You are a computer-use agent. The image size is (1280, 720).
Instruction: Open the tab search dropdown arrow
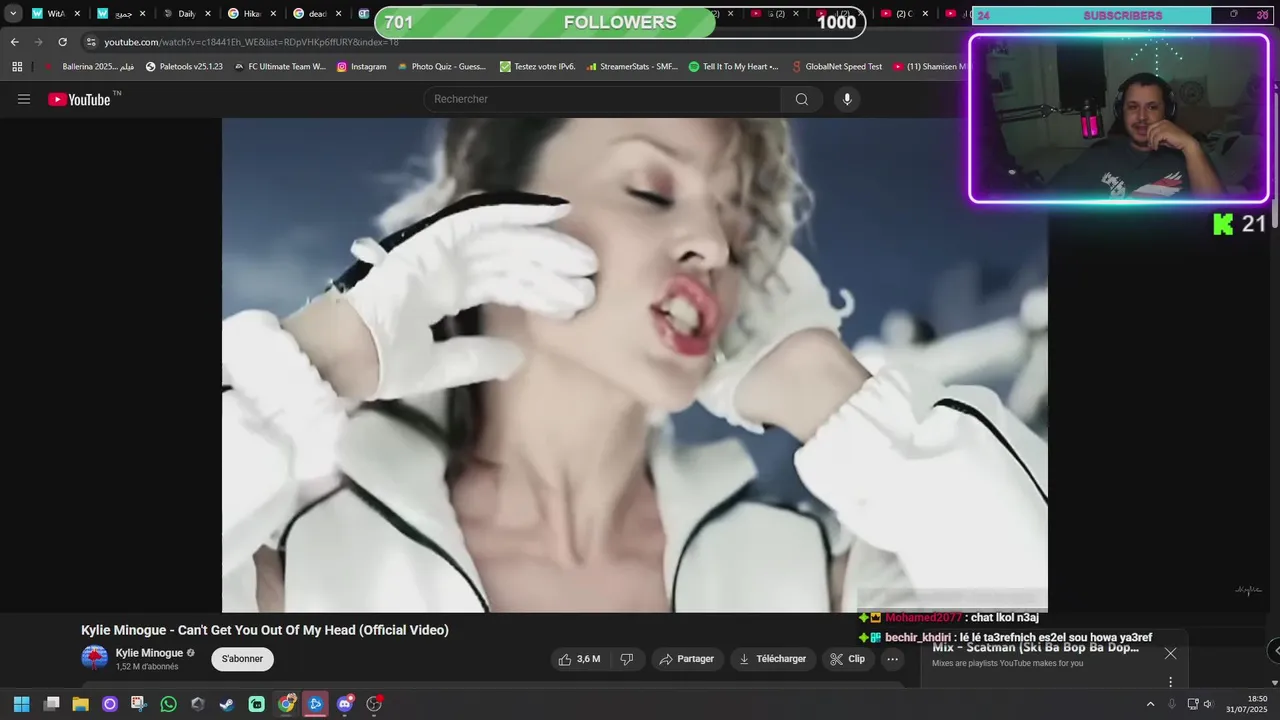(x=13, y=14)
